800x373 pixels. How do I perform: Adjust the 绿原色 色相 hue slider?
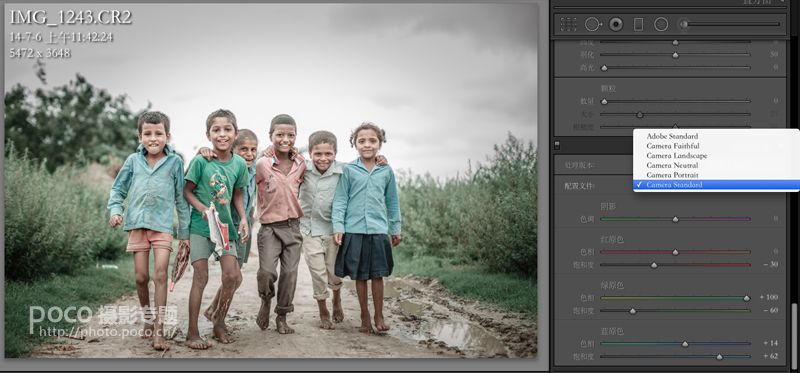click(x=675, y=297)
